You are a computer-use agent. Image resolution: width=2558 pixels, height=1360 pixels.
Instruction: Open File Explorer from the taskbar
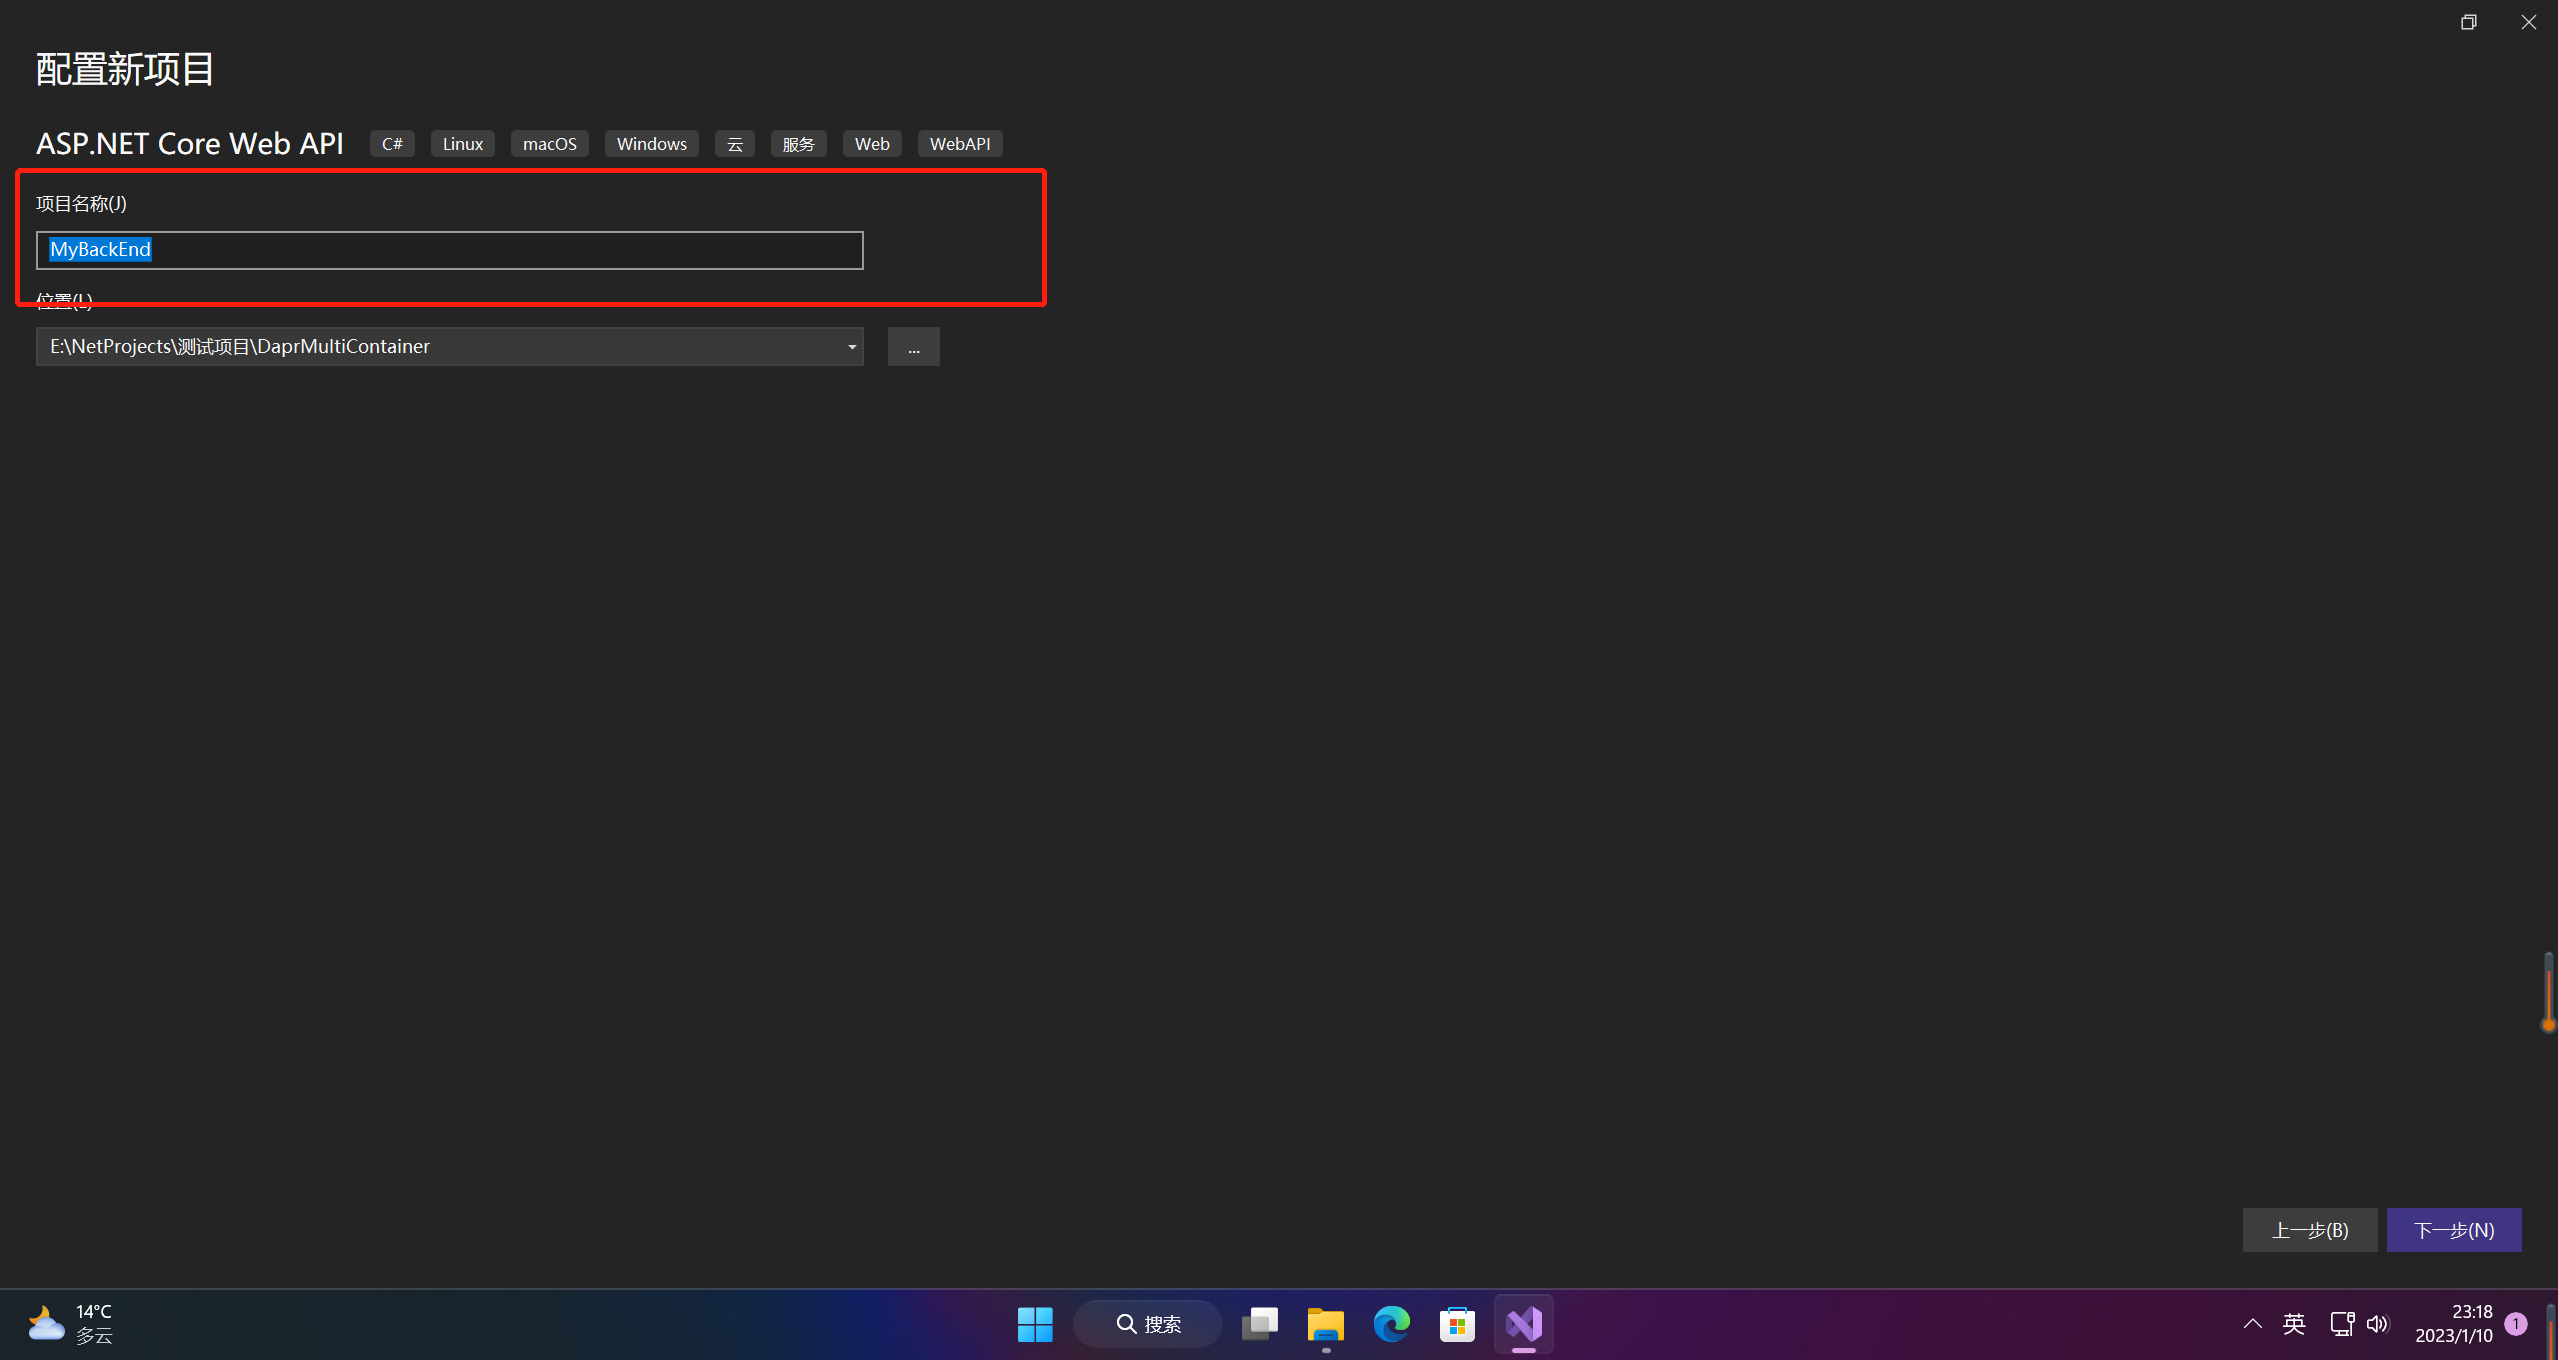point(1326,1324)
